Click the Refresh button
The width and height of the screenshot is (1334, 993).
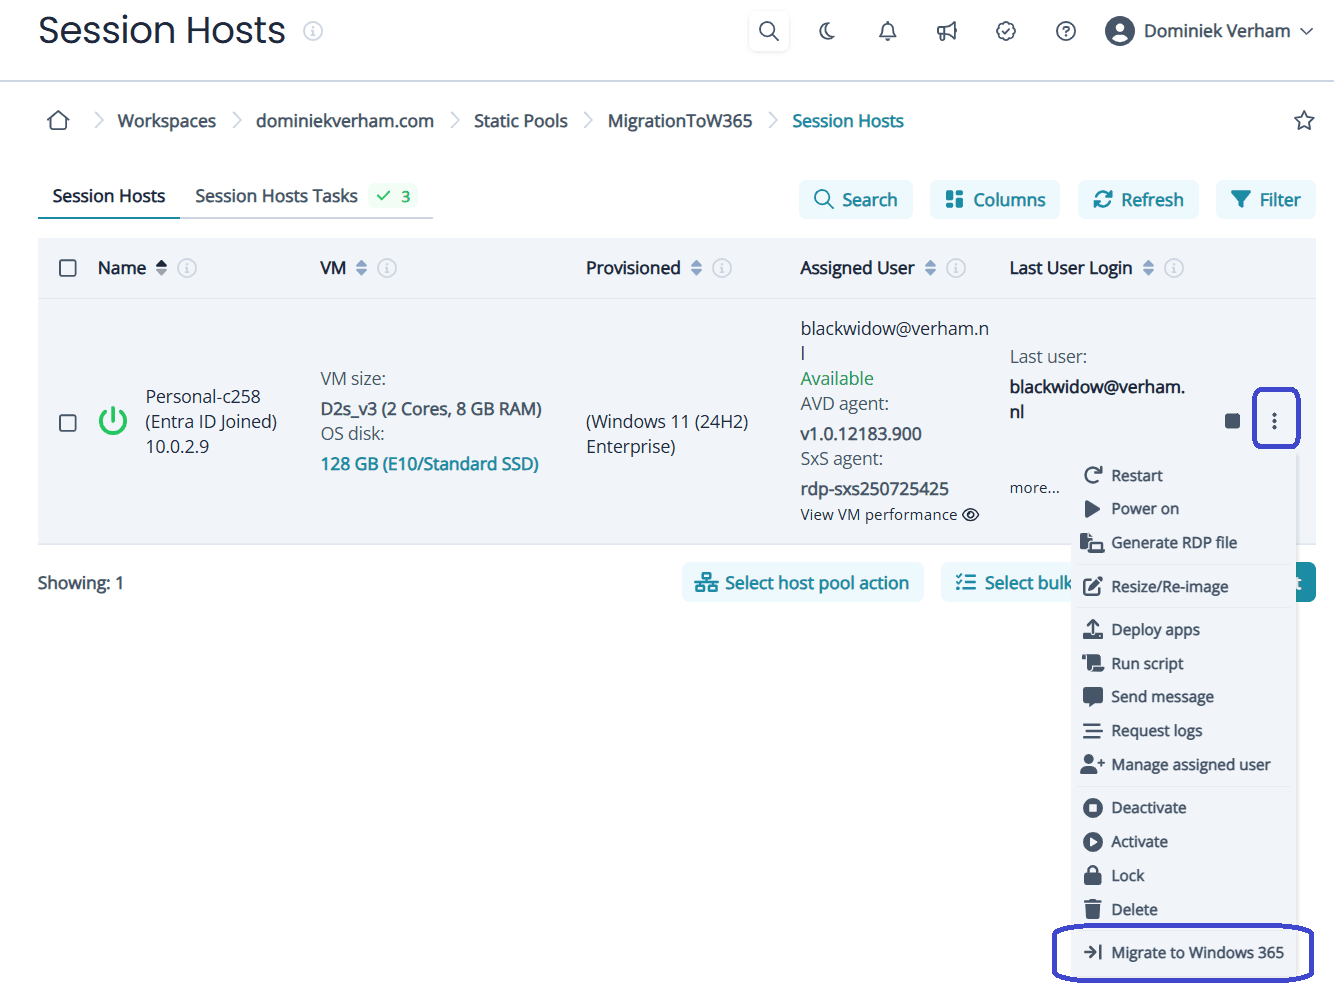1138,200
